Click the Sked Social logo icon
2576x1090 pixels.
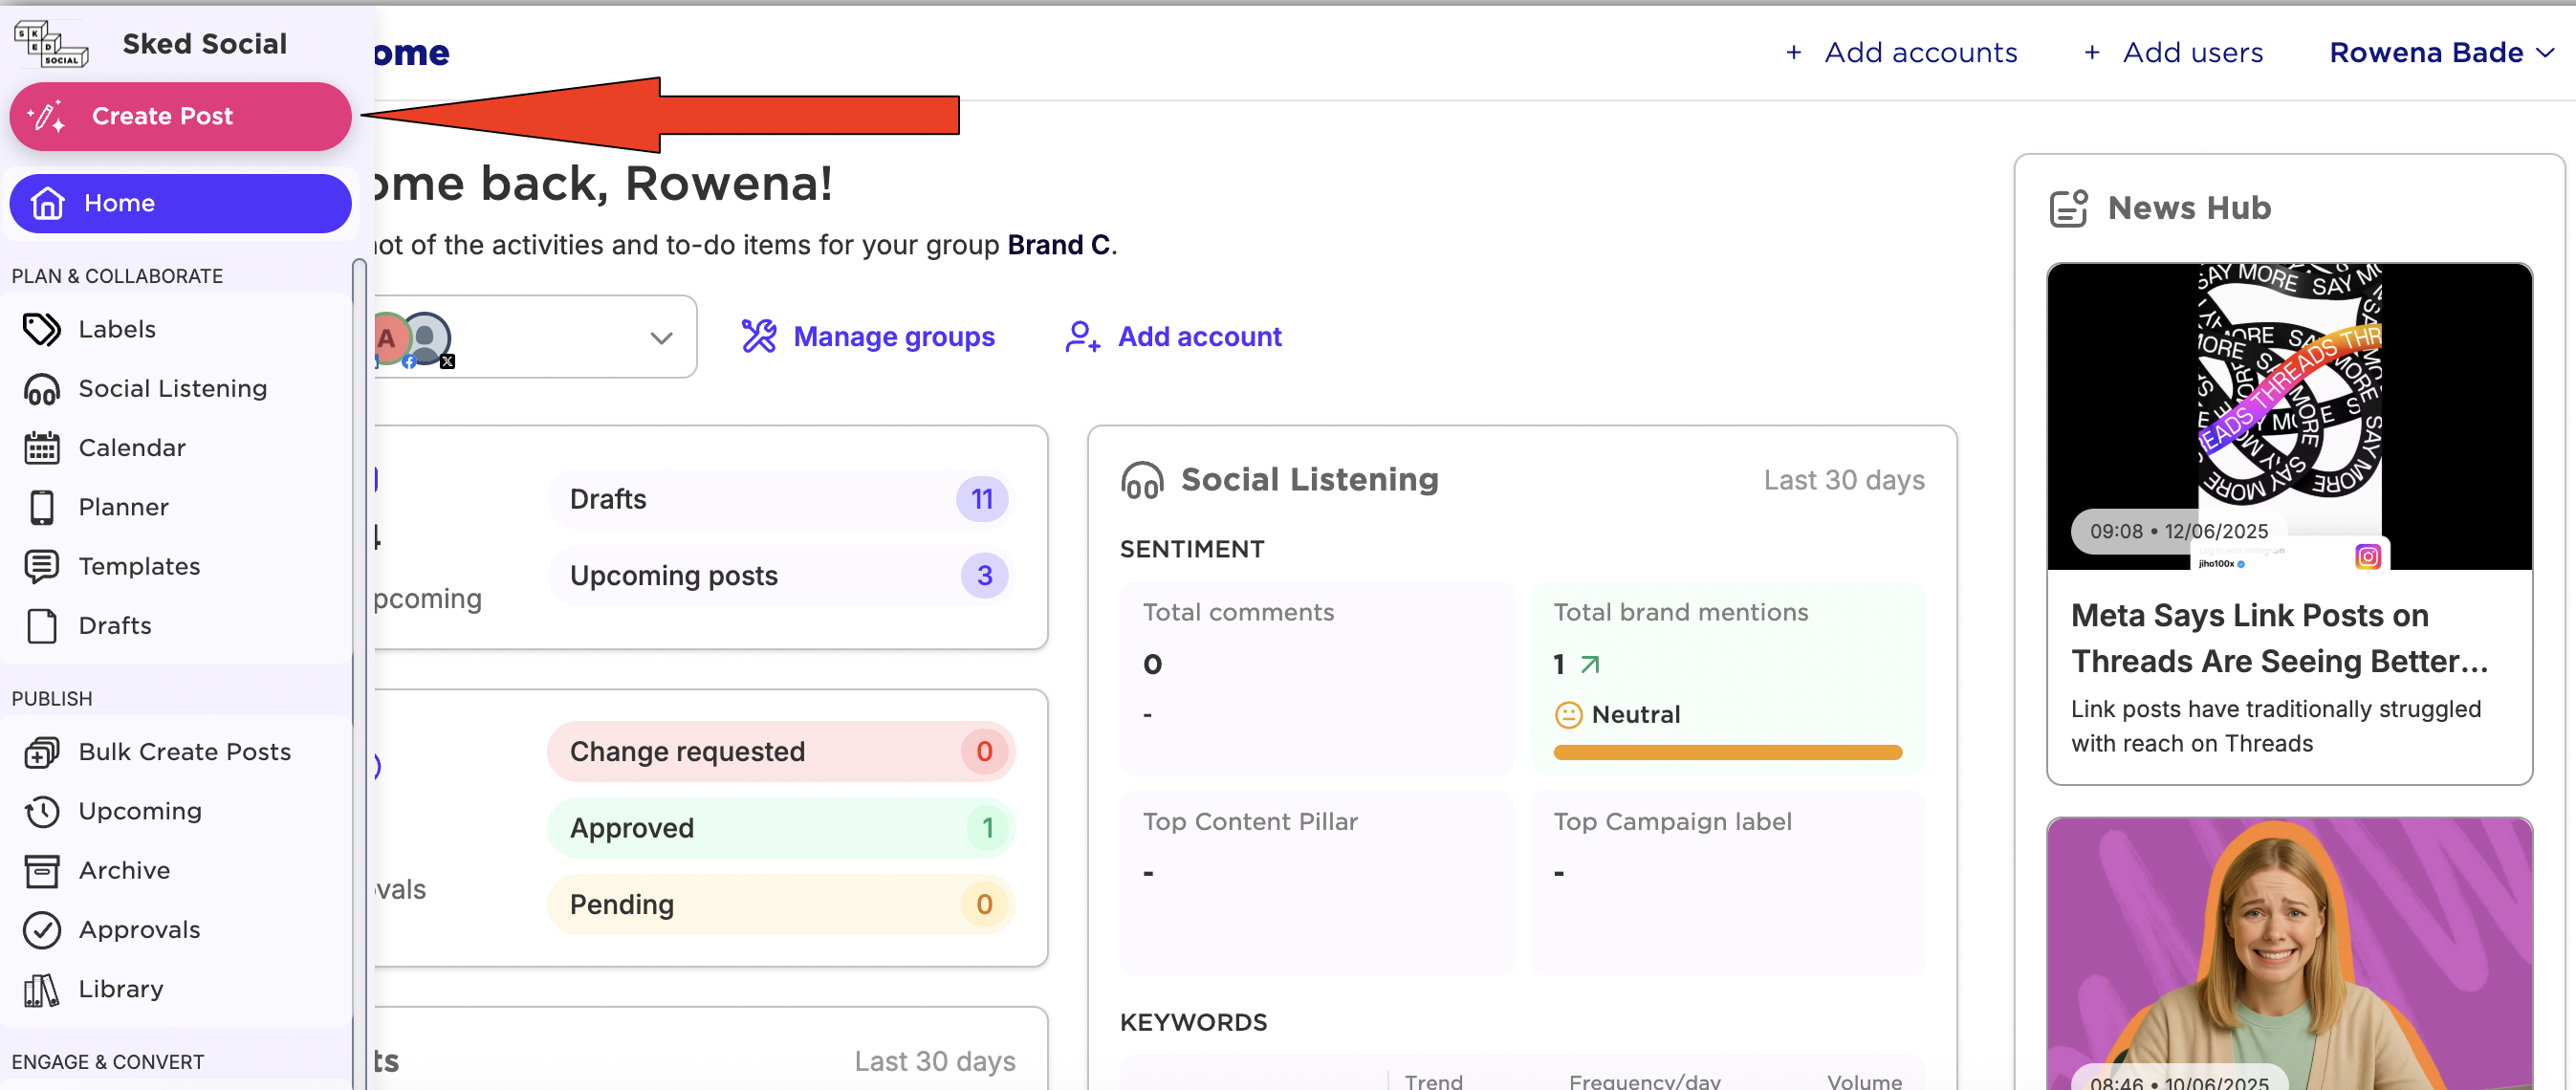[50, 44]
